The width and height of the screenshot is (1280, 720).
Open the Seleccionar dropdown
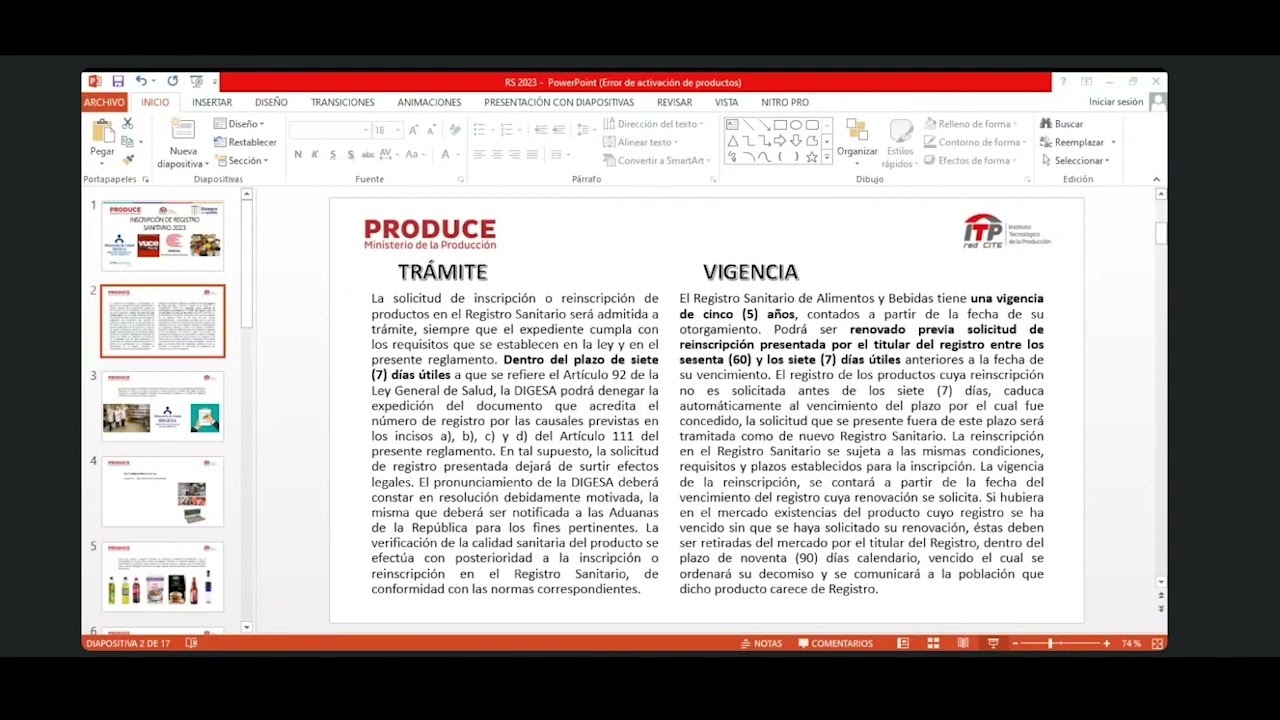tap(1078, 160)
